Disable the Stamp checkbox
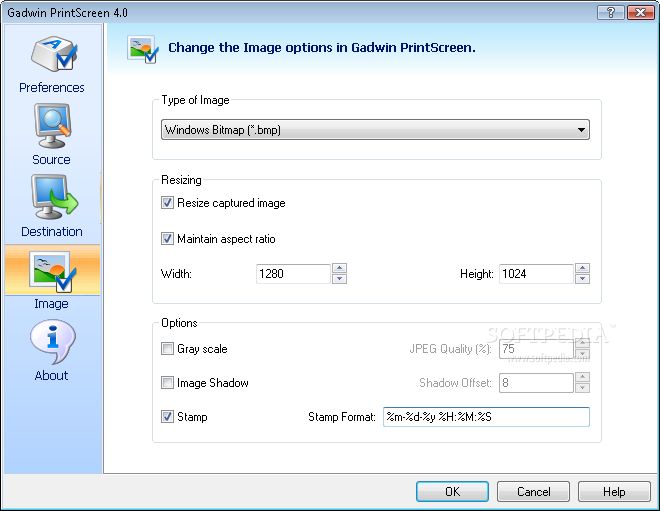 [x=167, y=417]
